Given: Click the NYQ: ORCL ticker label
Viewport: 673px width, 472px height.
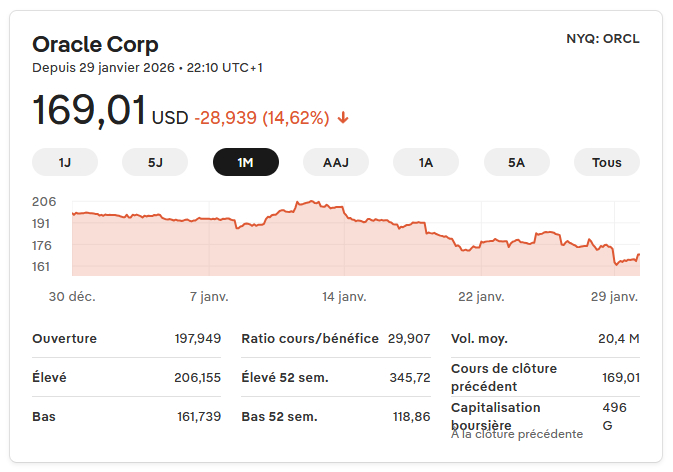Looking at the screenshot, I should click(x=602, y=39).
